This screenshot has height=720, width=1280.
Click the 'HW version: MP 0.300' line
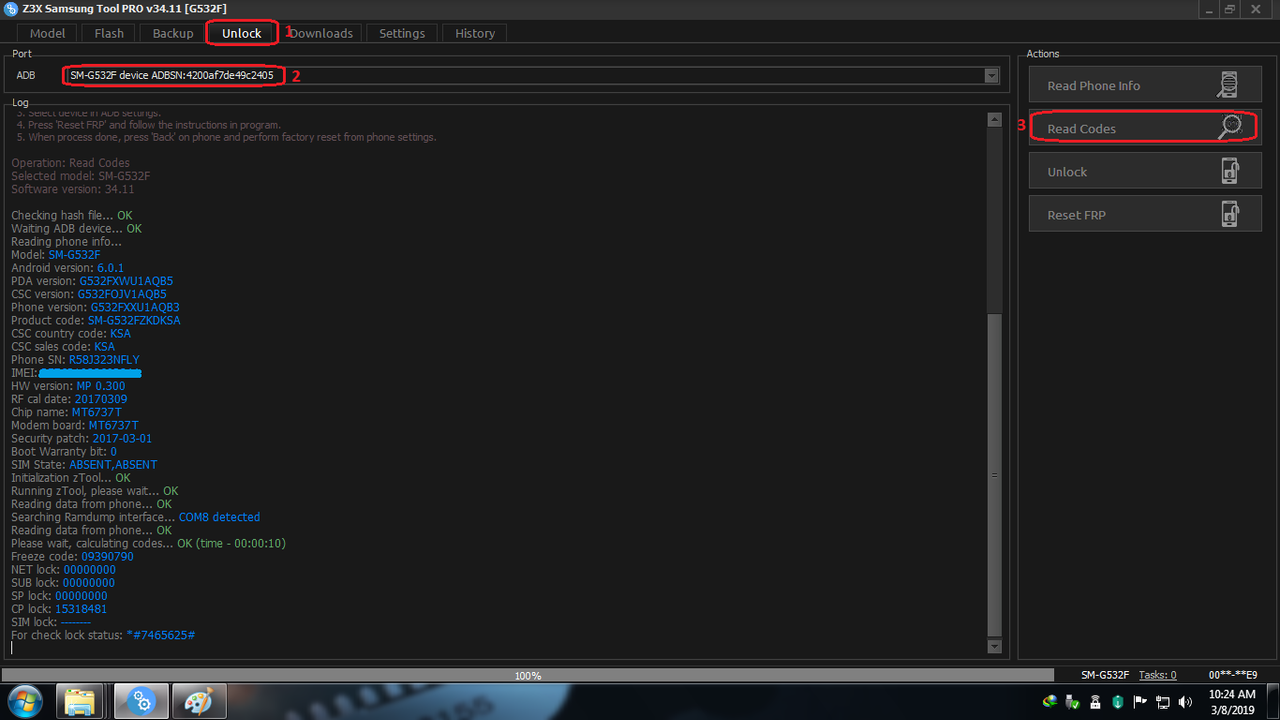(68, 386)
